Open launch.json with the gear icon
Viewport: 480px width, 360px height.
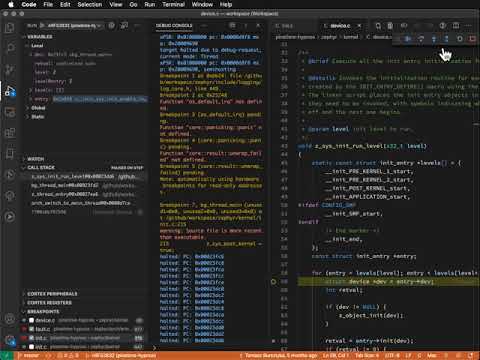click(x=112, y=25)
